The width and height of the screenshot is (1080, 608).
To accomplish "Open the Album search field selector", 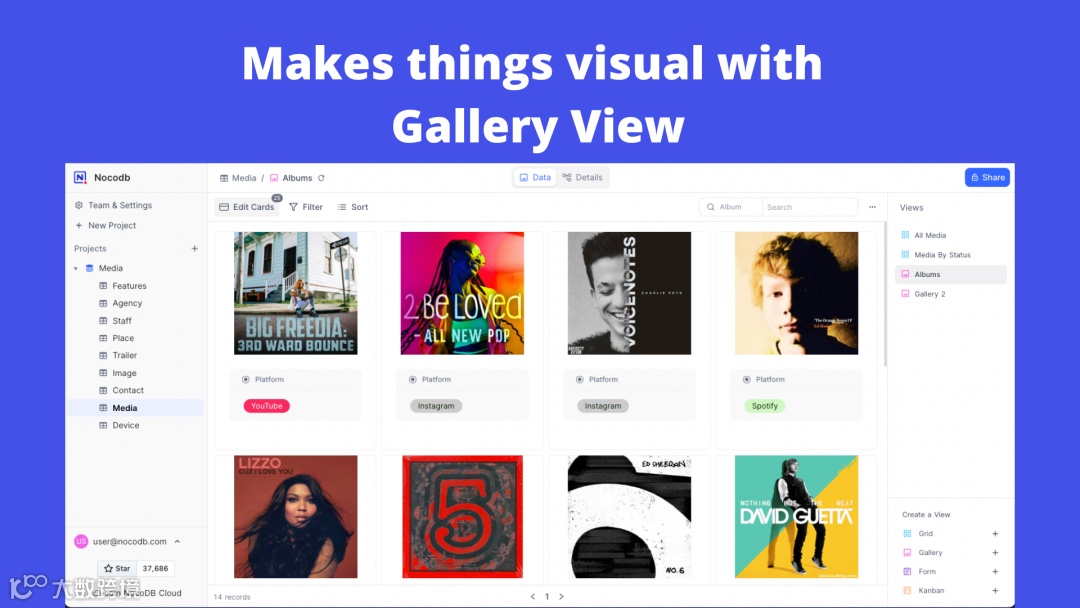I will coord(731,207).
